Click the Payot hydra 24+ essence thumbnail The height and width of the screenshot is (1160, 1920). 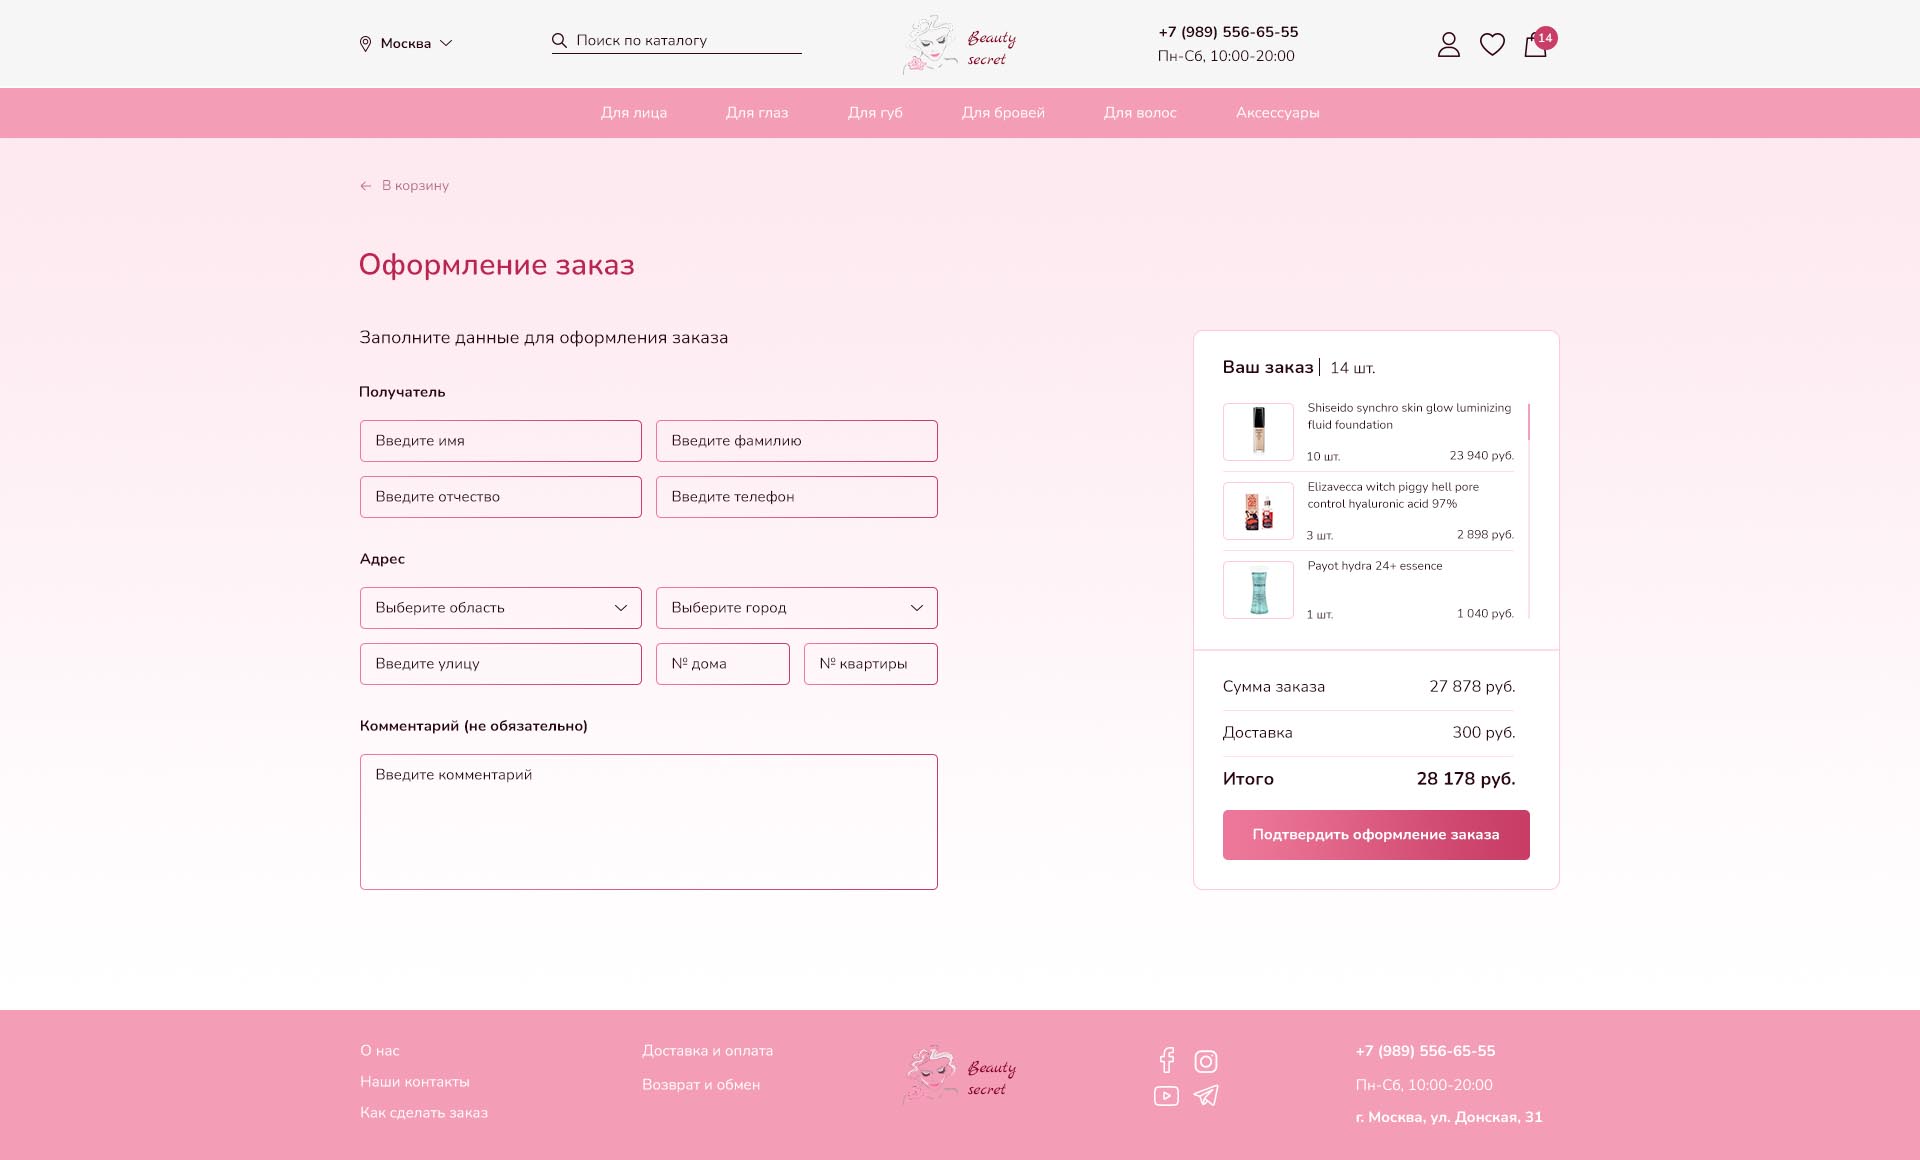tap(1258, 590)
